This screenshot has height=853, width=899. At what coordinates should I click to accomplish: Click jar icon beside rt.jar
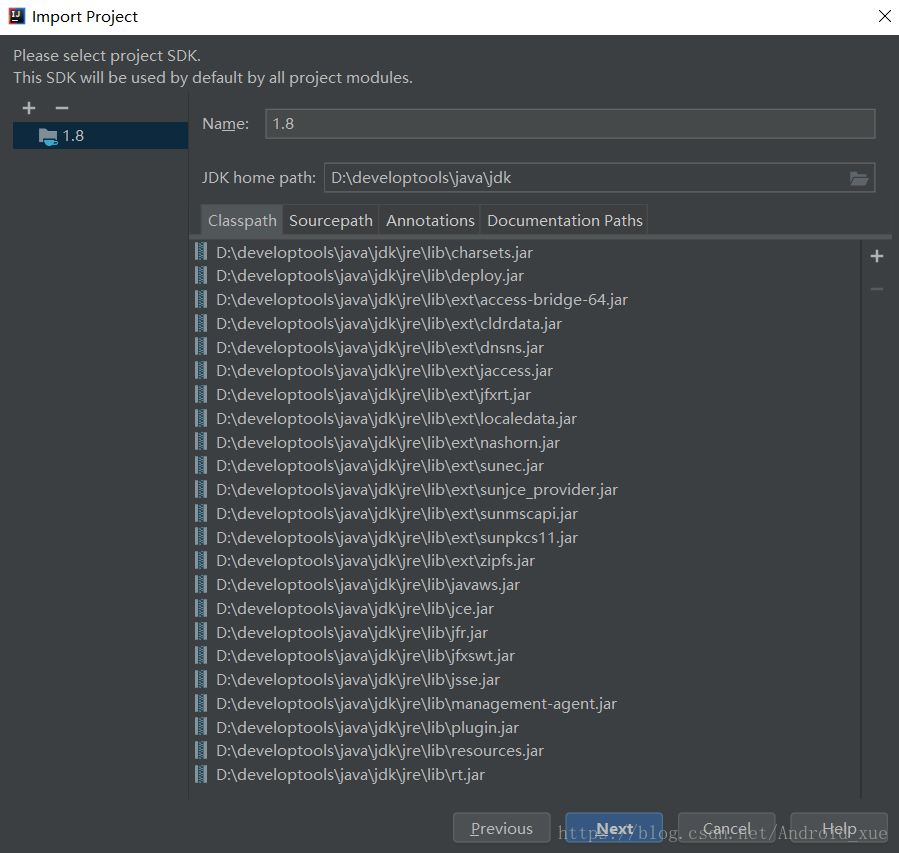(x=201, y=774)
